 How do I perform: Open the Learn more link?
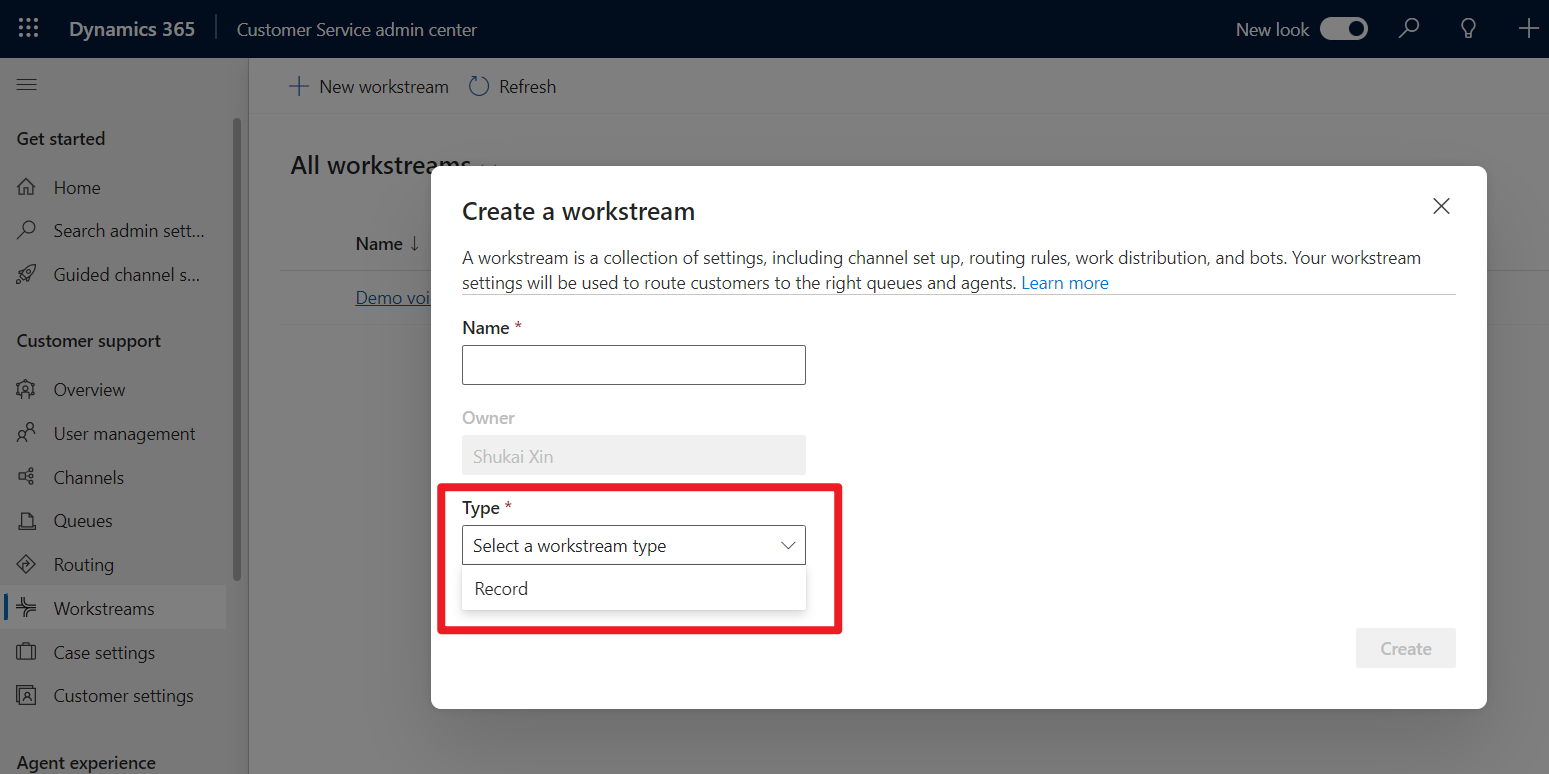1065,283
